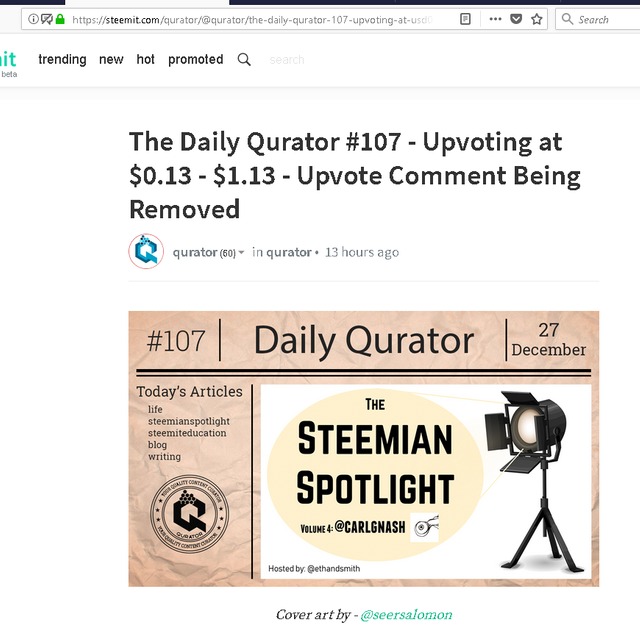Open the page actions three-dot menu
The width and height of the screenshot is (640, 631).
coord(495,19)
